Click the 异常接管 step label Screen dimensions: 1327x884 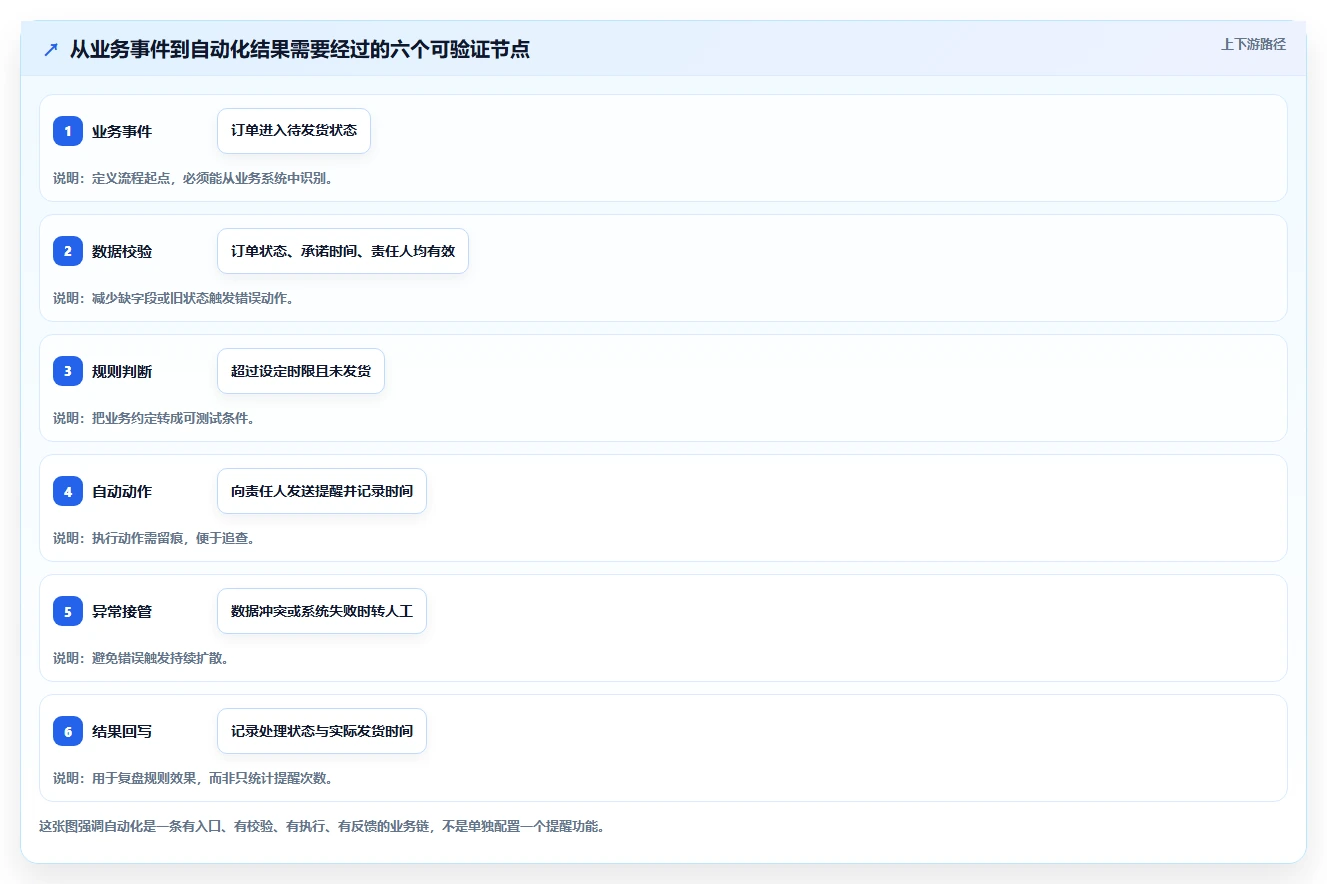(122, 611)
